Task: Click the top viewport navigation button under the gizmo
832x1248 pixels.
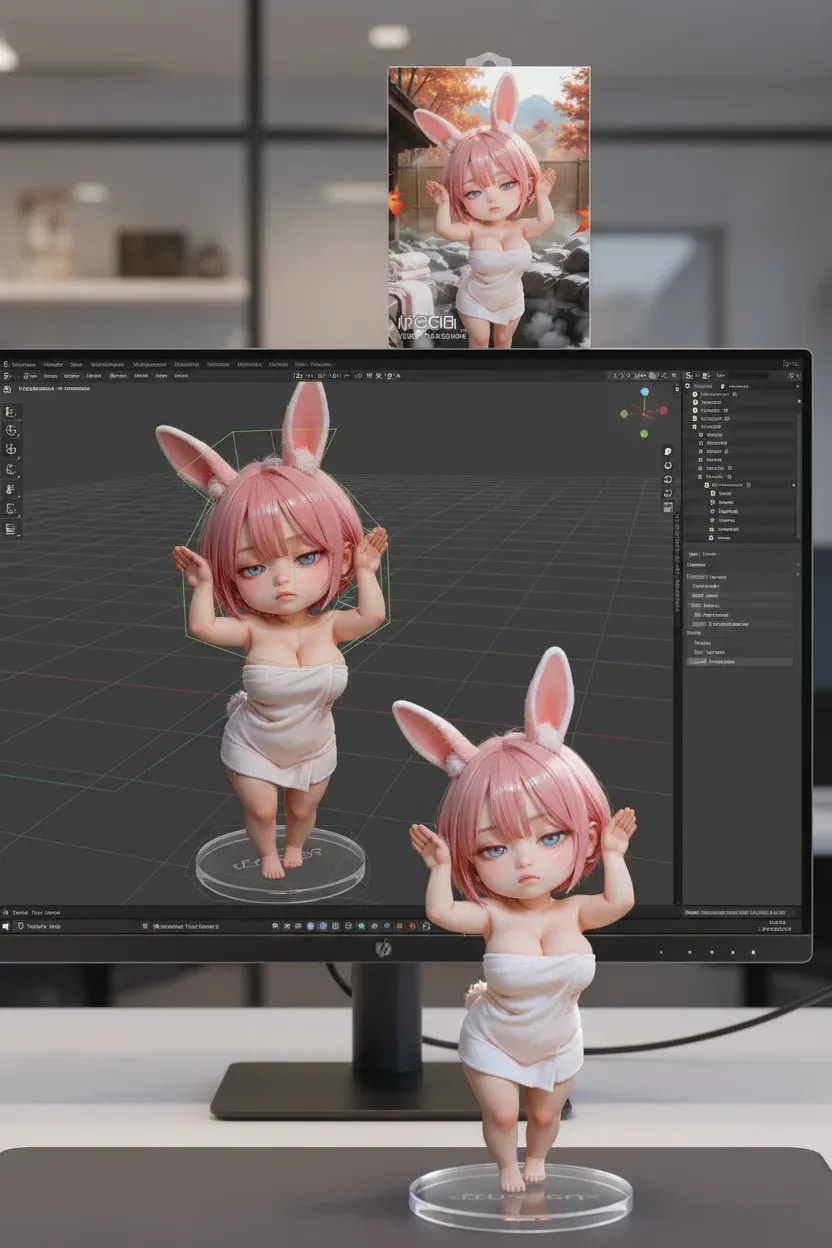Action: pos(668,452)
